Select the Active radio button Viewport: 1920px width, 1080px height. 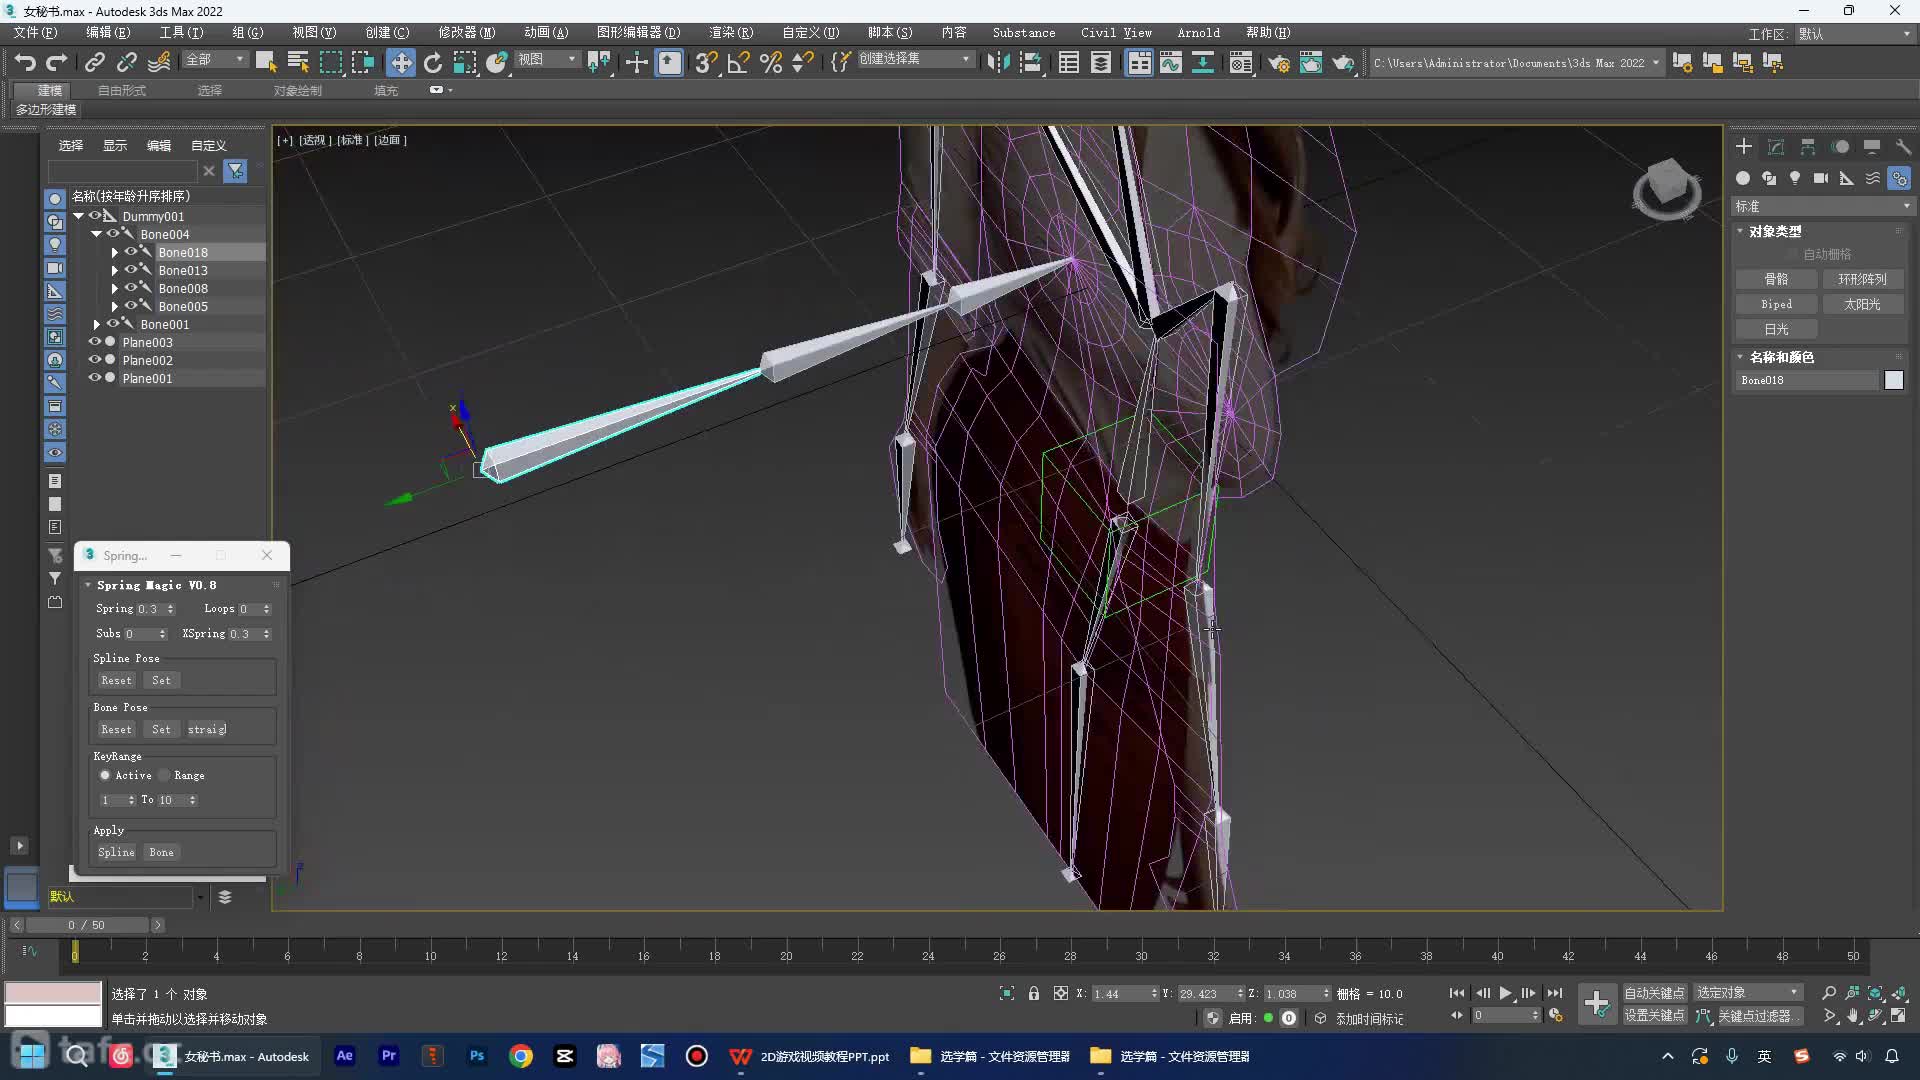pyautogui.click(x=105, y=775)
